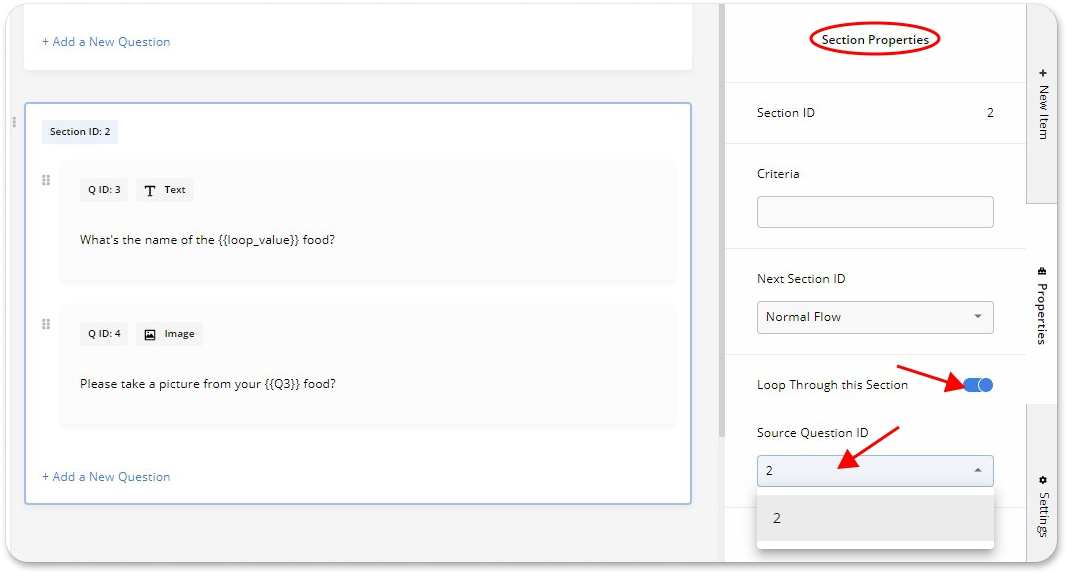This screenshot has height=574, width=1067.
Task: Click the Text type icon on question 3
Action: tap(150, 190)
